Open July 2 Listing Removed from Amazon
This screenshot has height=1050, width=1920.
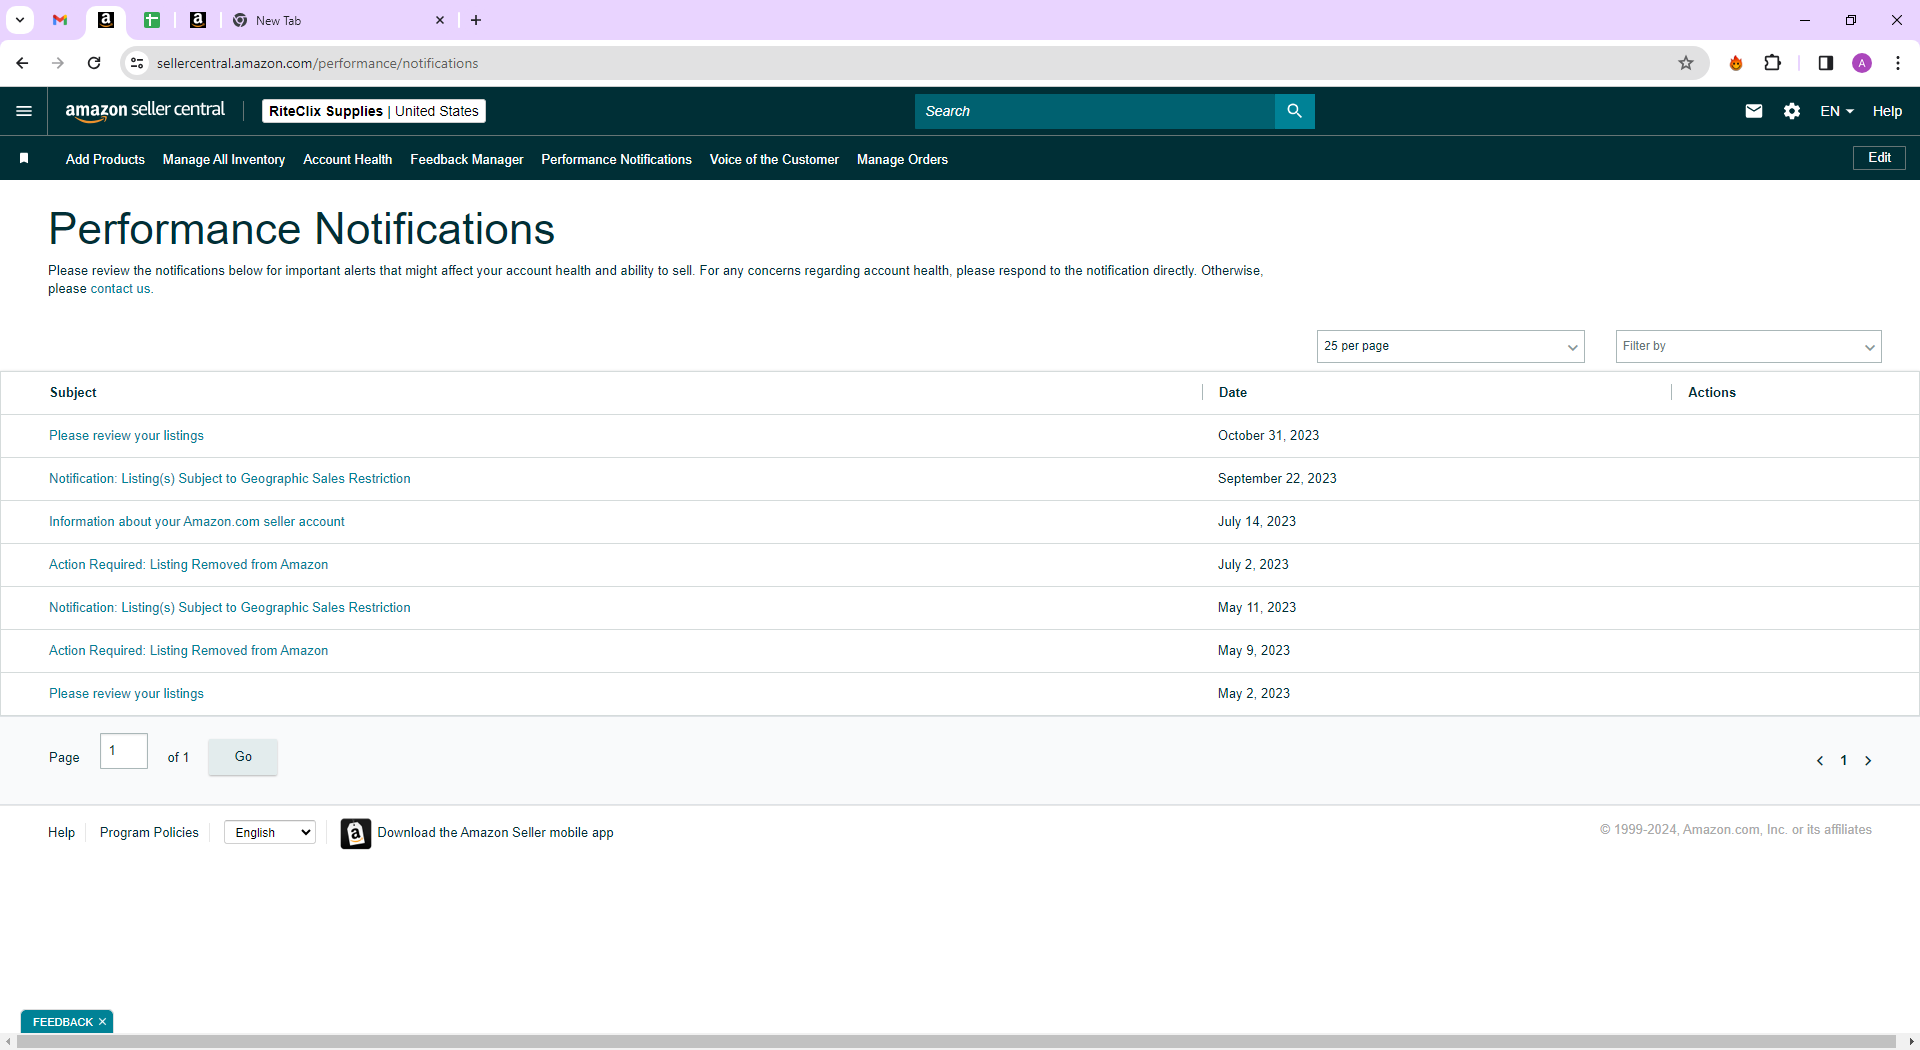pyautogui.click(x=188, y=565)
